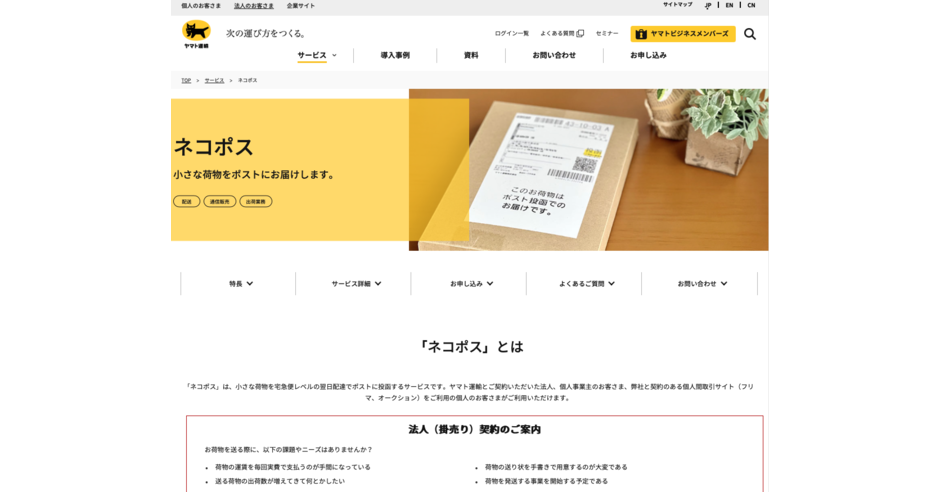This screenshot has width=940, height=492.
Task: Click the 出荷業務 tag pill
Action: tap(256, 201)
